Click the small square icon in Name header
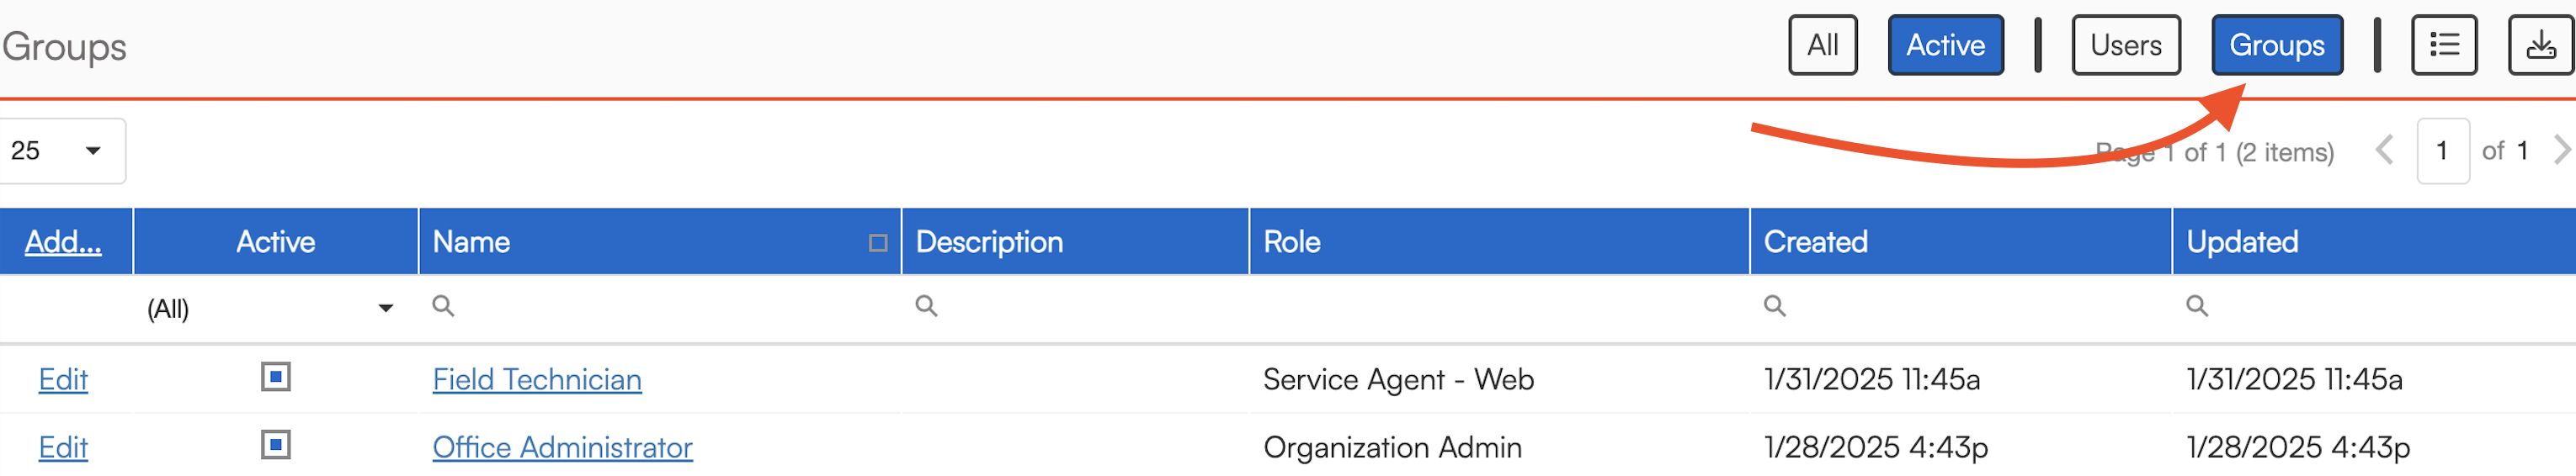 [877, 243]
